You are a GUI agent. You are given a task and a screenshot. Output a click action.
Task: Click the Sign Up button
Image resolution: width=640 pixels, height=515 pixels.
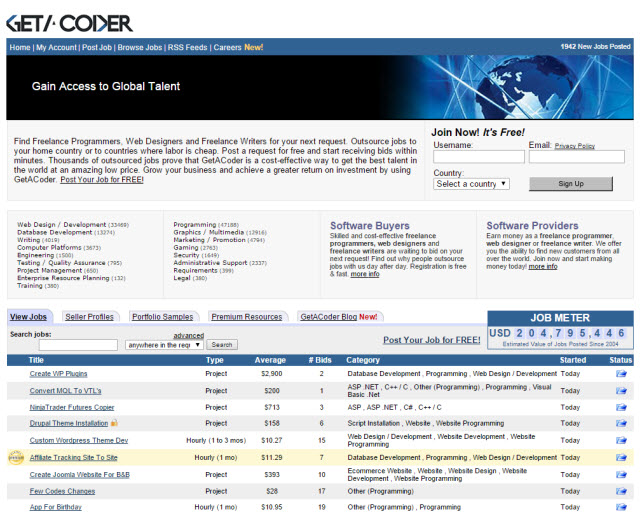(x=571, y=184)
